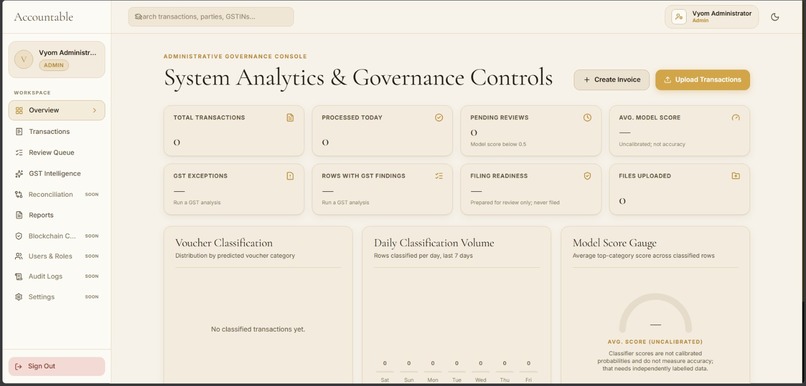Click 'No classified transactions yet.' message
Image resolution: width=806 pixels, height=386 pixels.
(258, 329)
